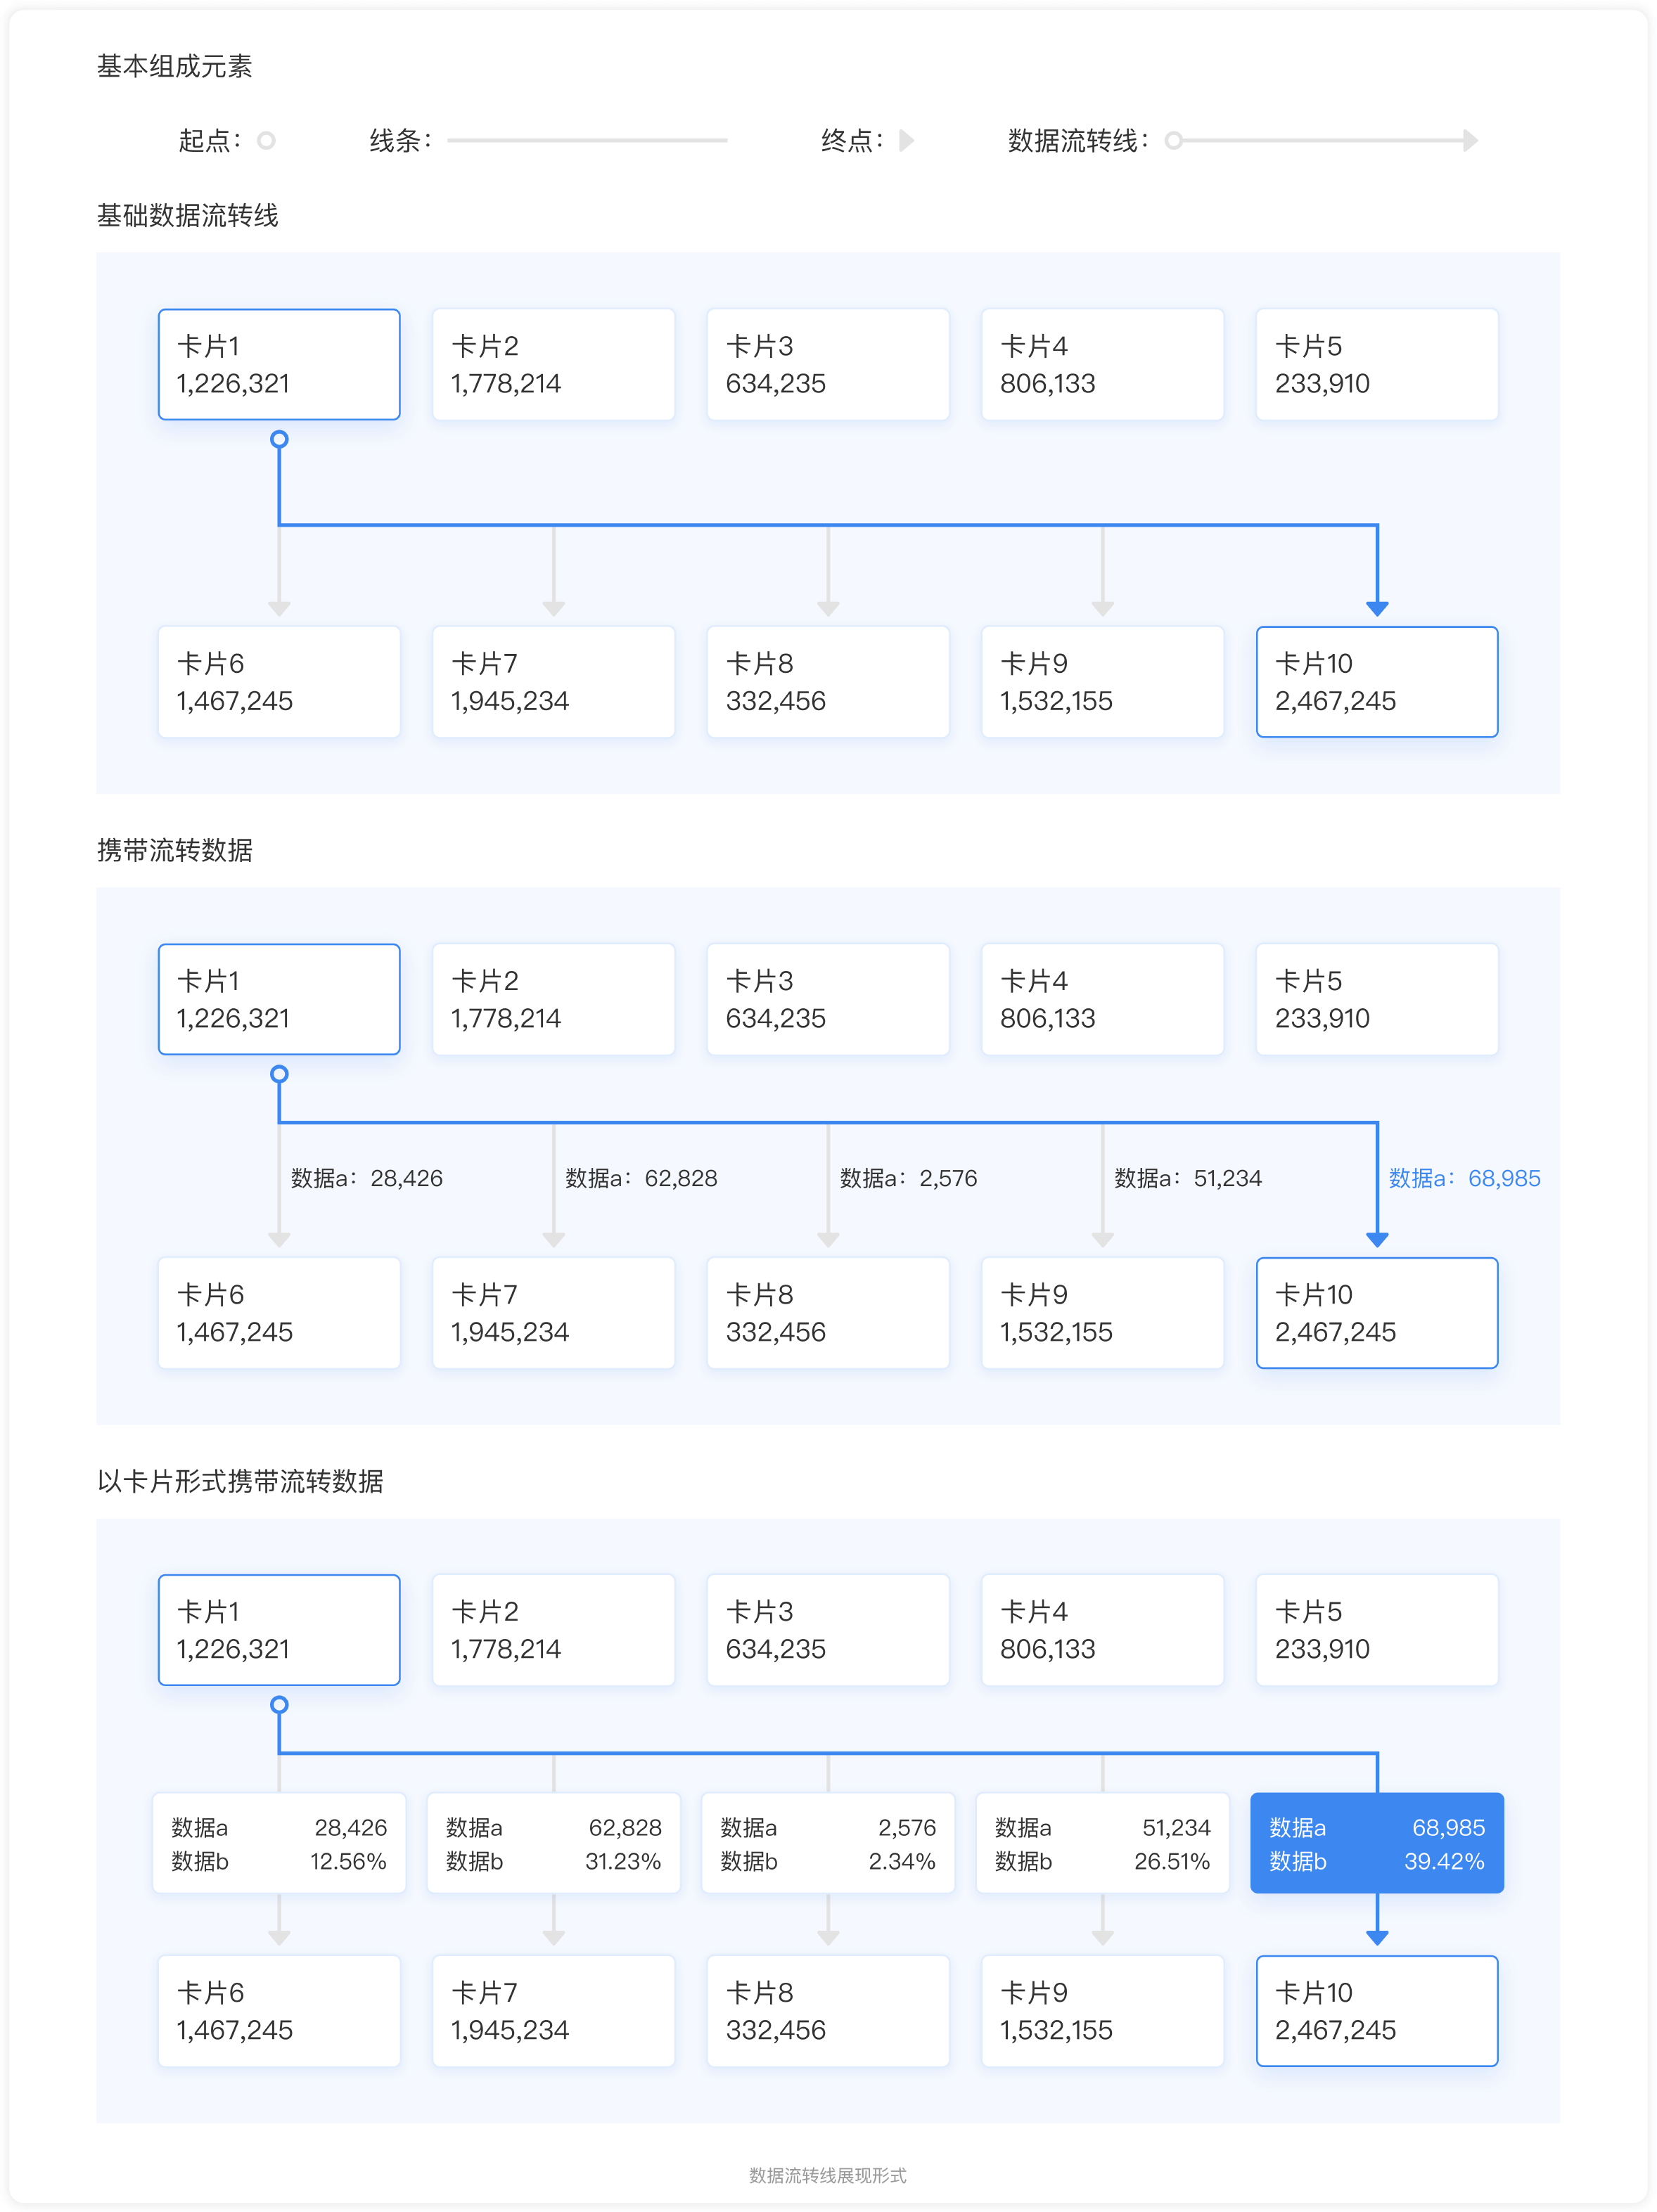
Task: Open data card showing 2,576 and 2.34%
Action: tap(828, 1843)
